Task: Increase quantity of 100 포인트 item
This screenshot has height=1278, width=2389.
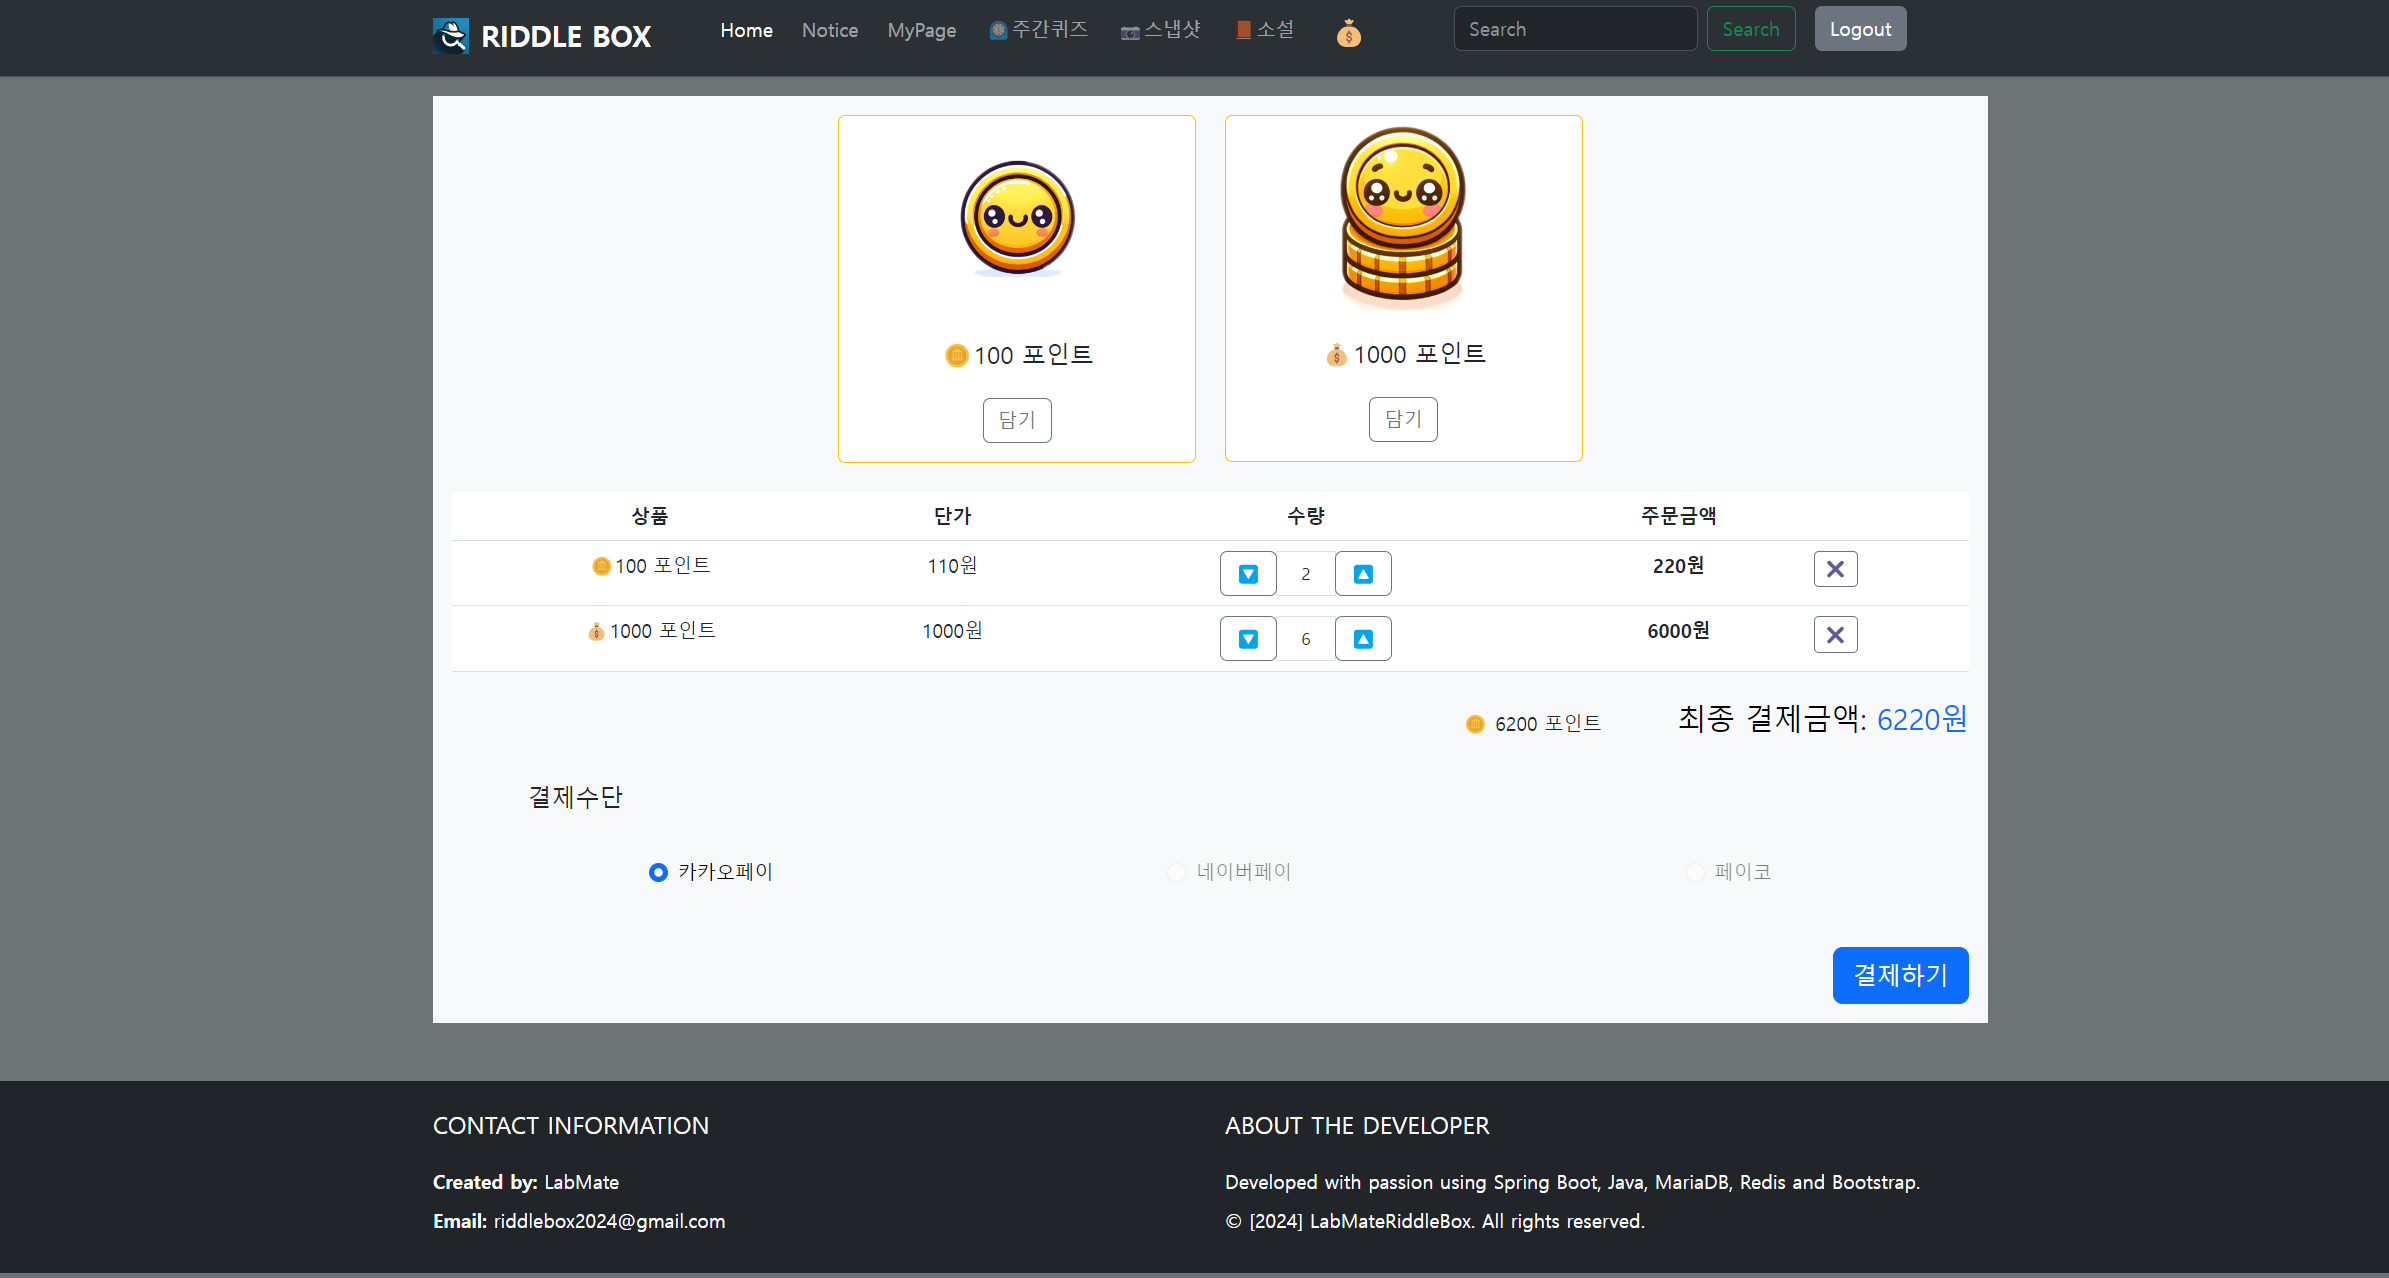Action: pos(1362,574)
